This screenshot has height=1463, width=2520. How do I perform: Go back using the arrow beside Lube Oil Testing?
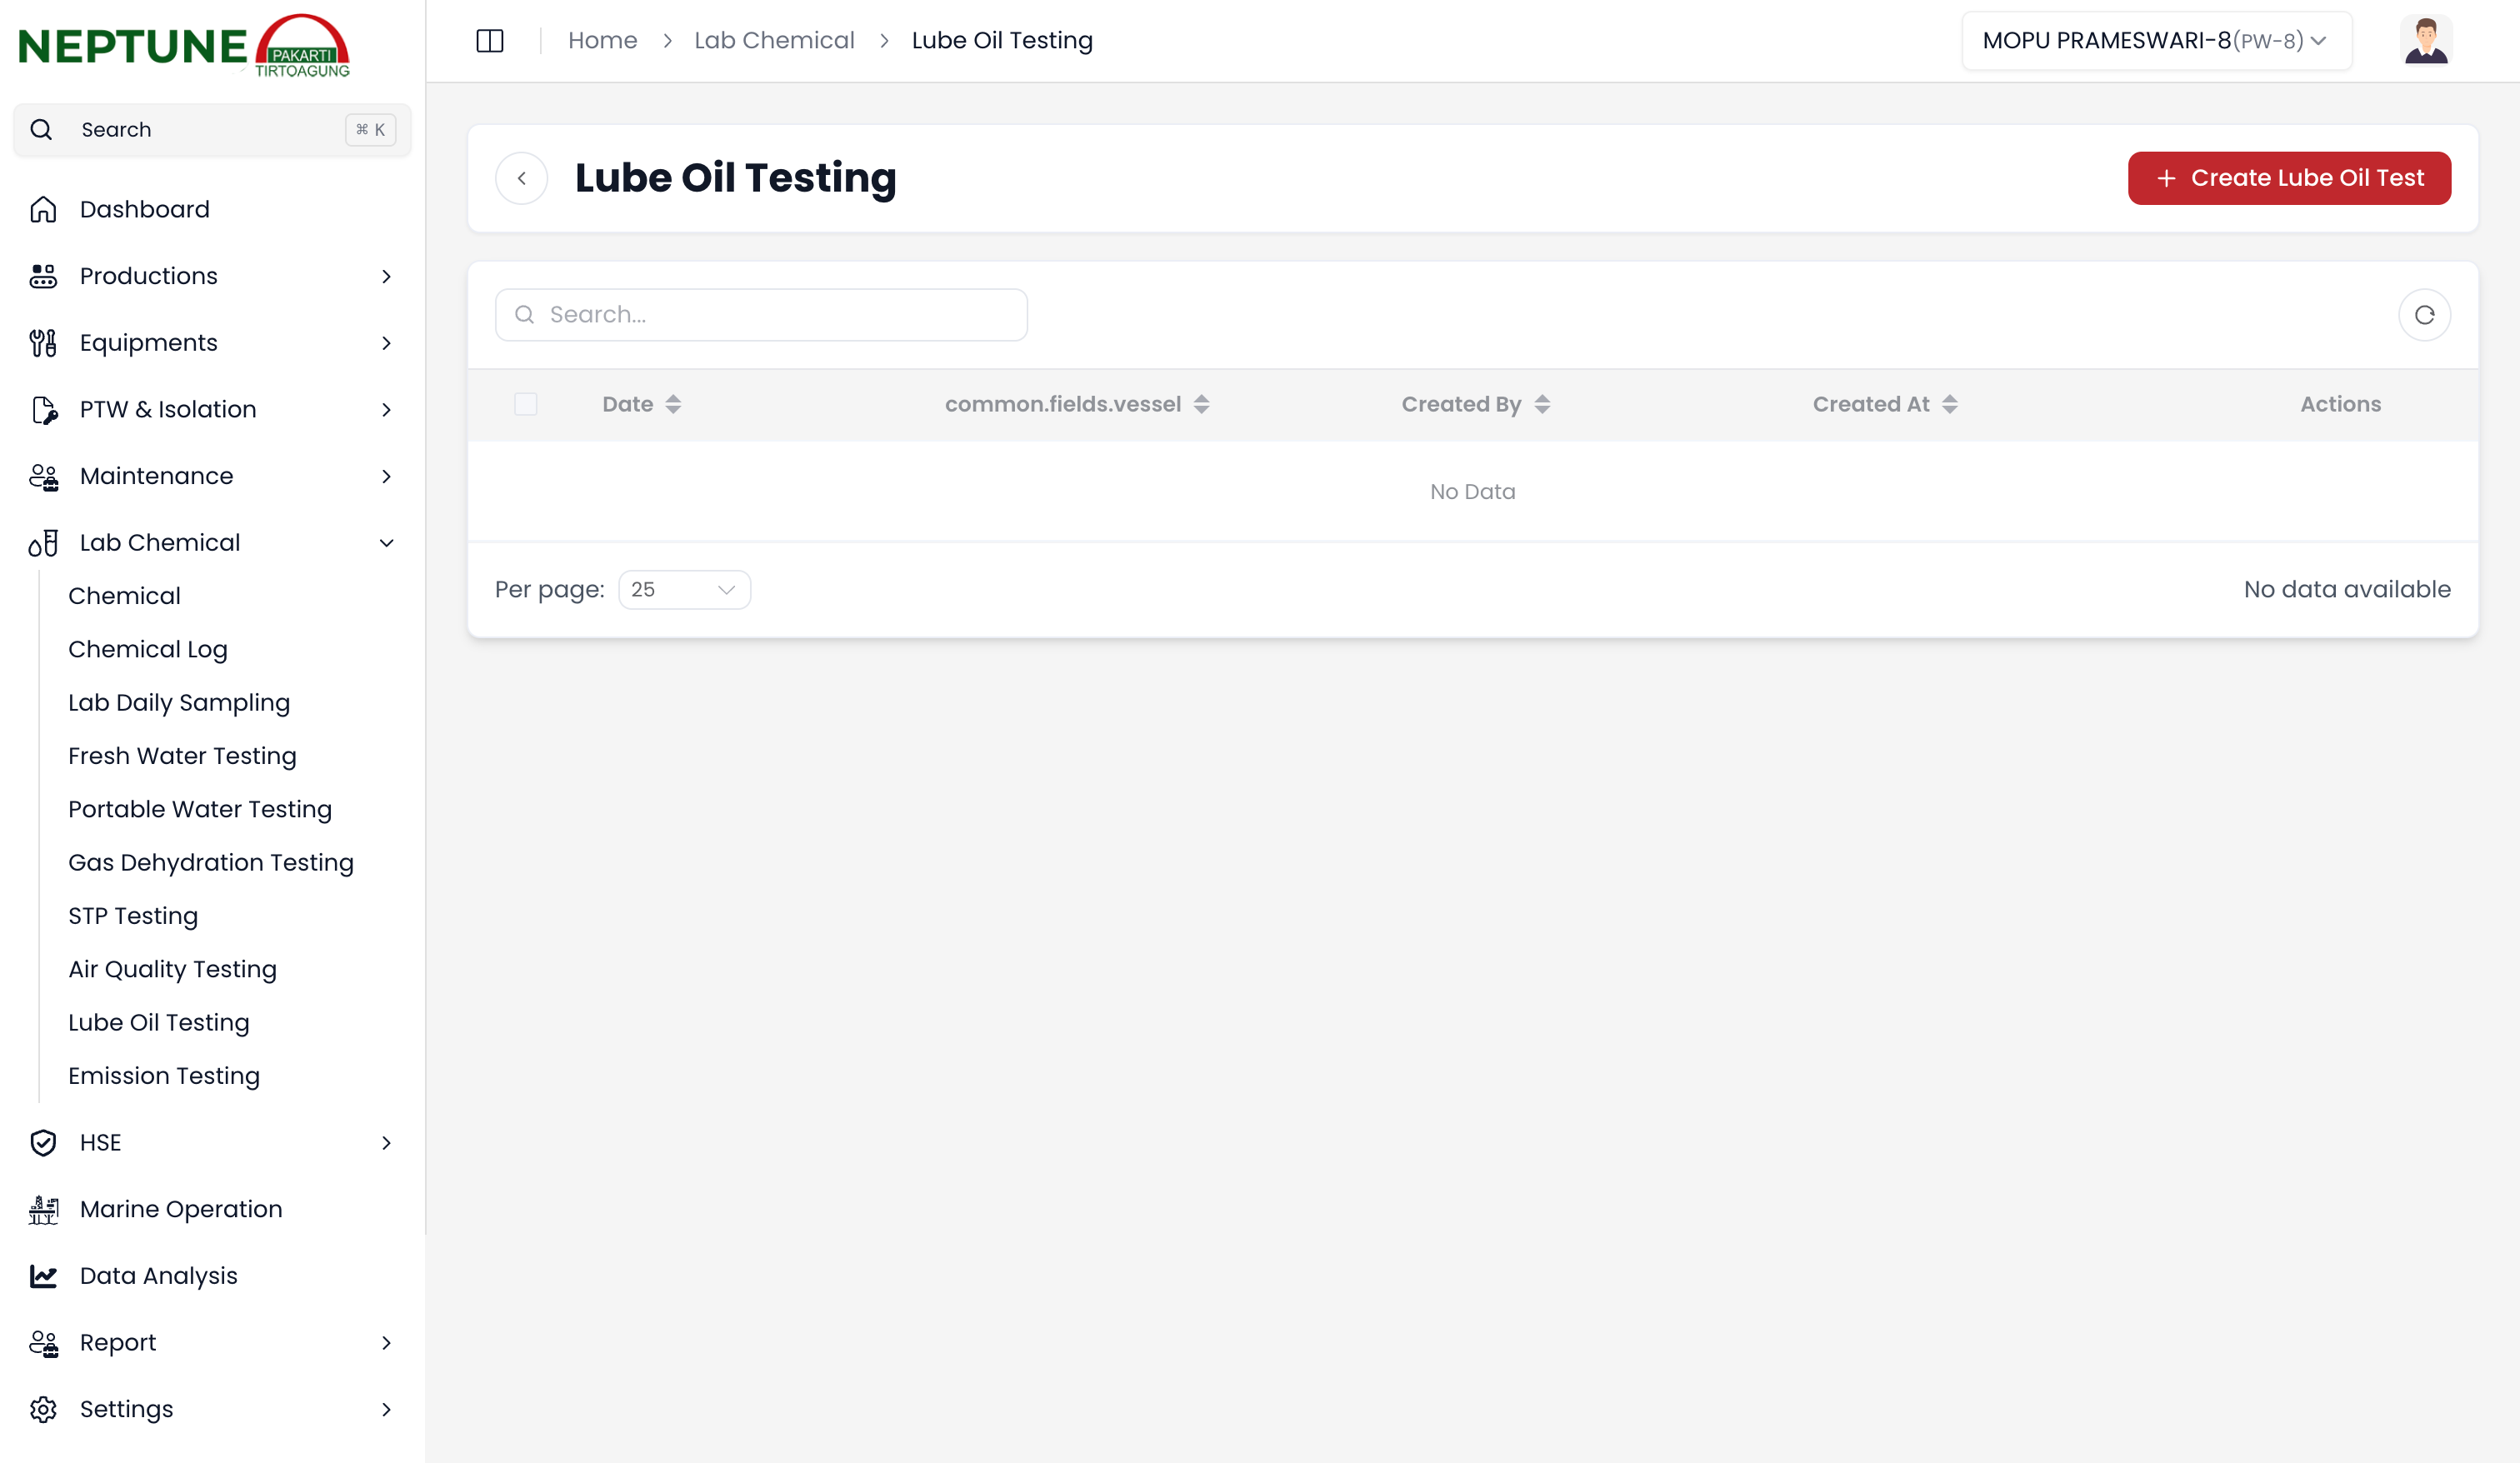point(522,177)
